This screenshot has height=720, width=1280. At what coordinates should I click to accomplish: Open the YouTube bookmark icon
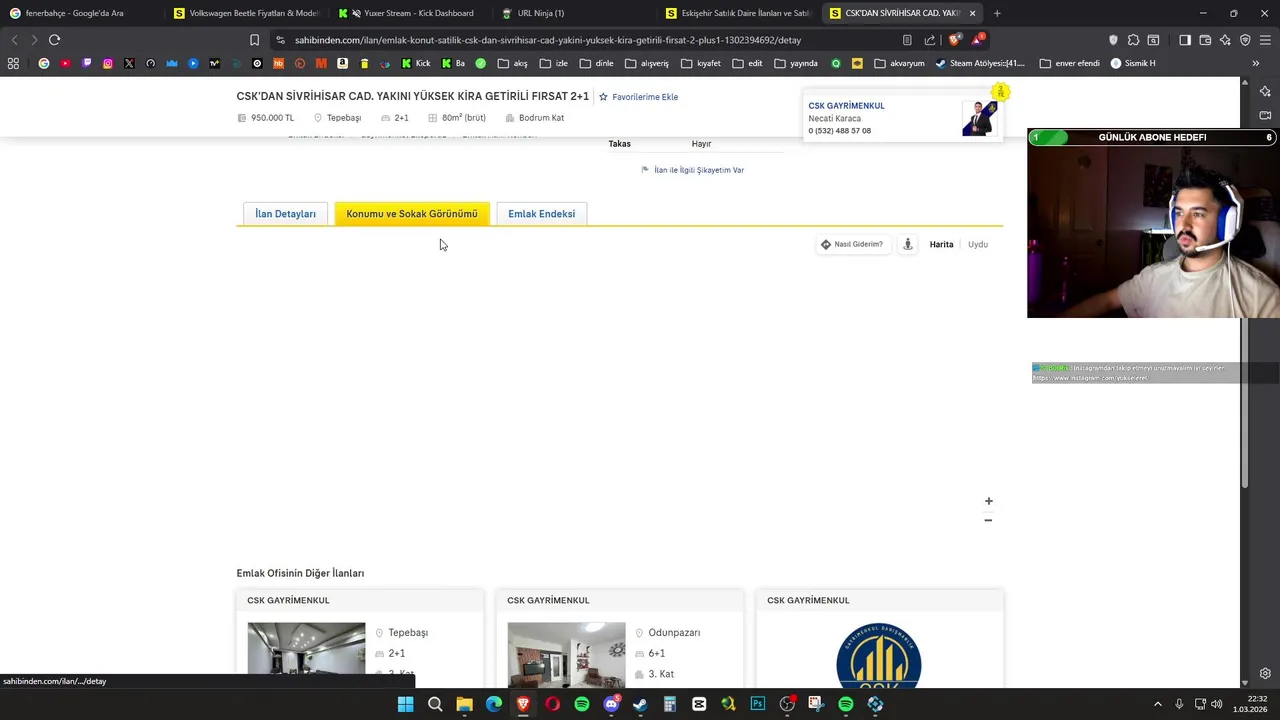(x=65, y=63)
